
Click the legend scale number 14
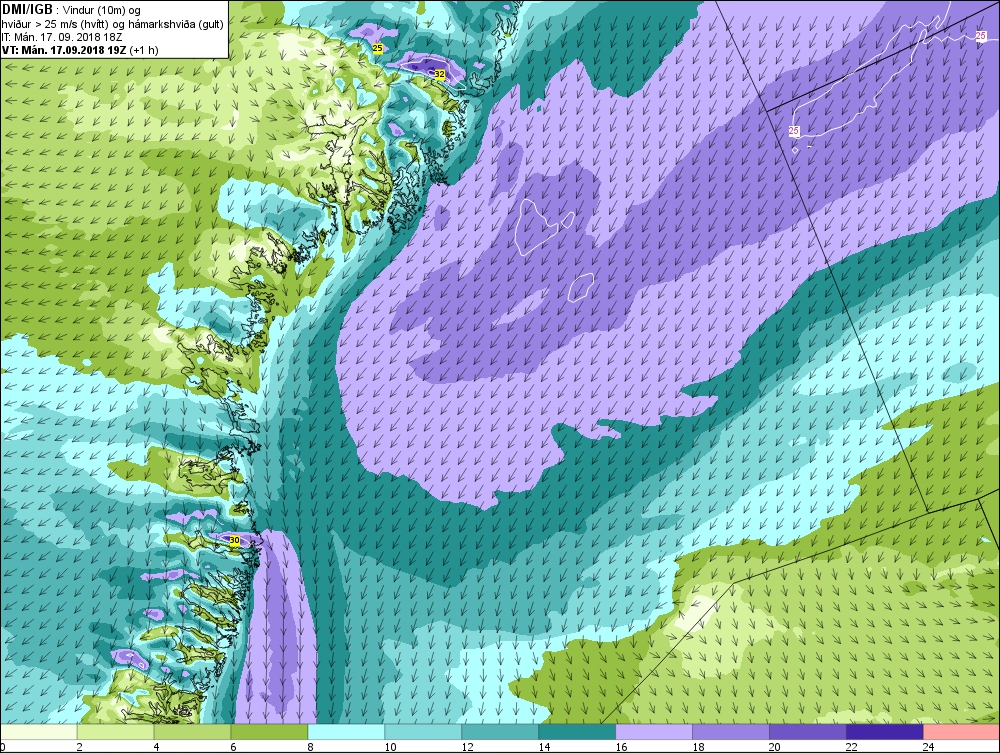coord(544,747)
